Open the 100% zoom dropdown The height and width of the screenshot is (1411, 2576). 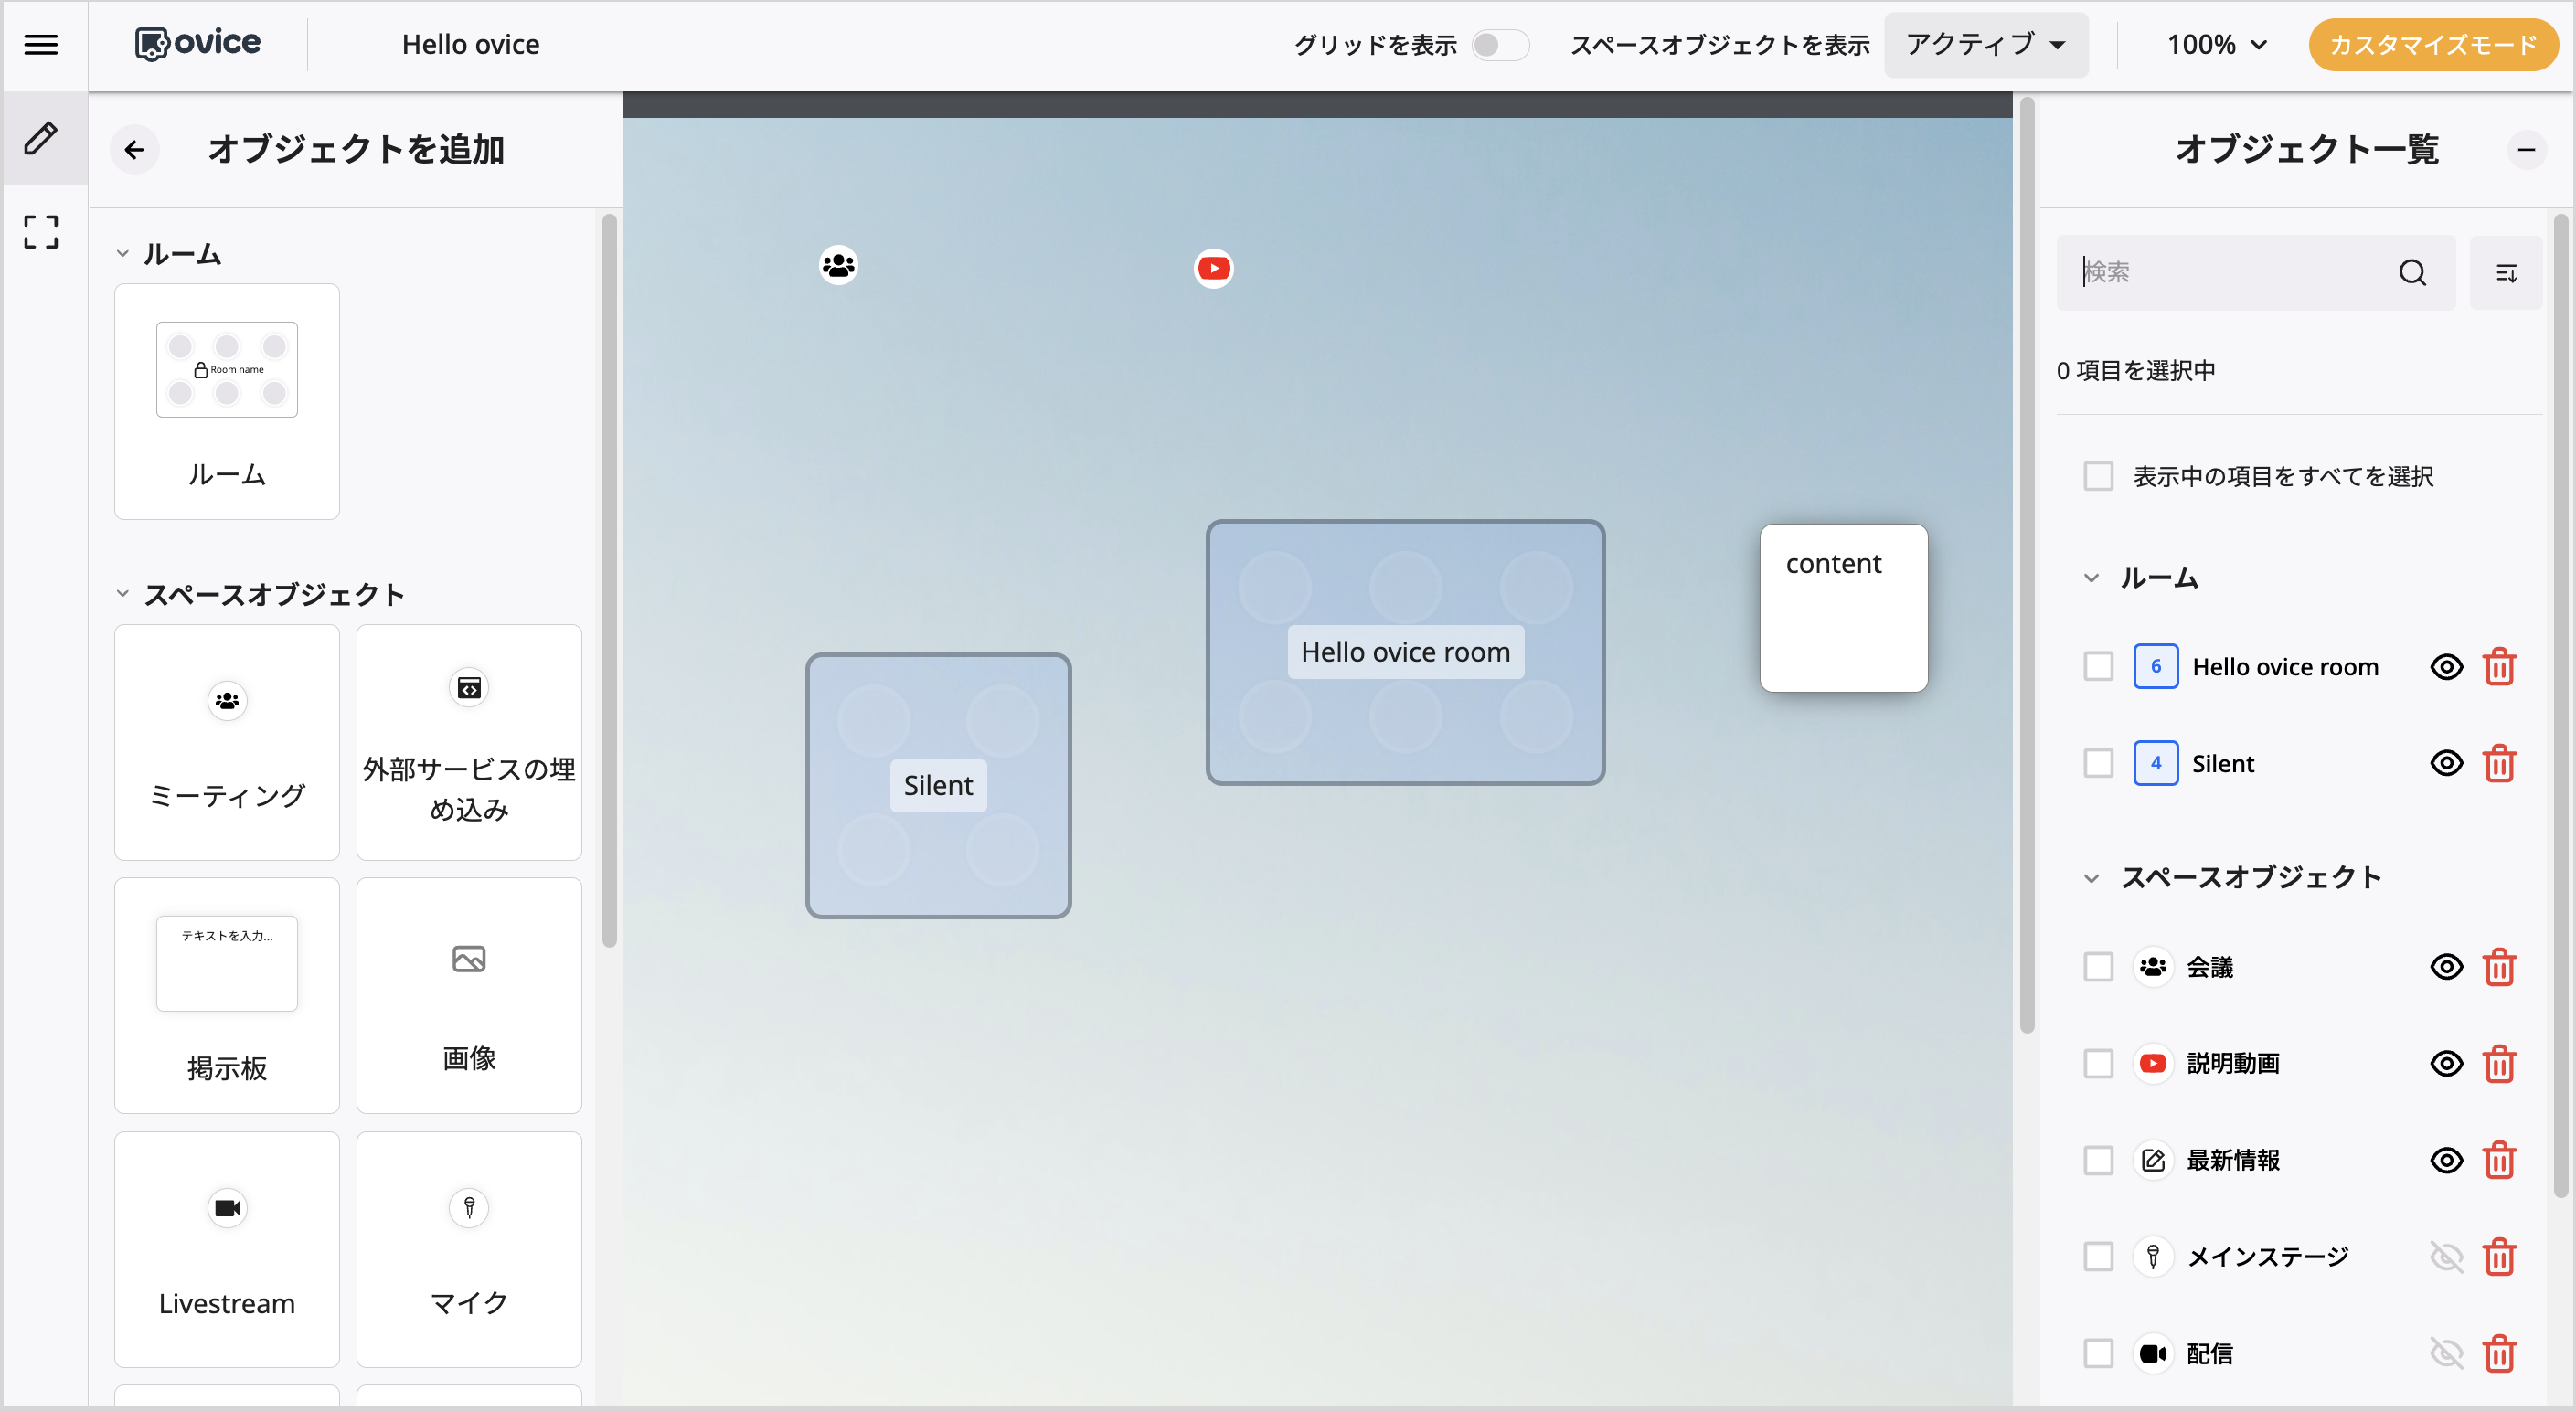pyautogui.click(x=2217, y=45)
